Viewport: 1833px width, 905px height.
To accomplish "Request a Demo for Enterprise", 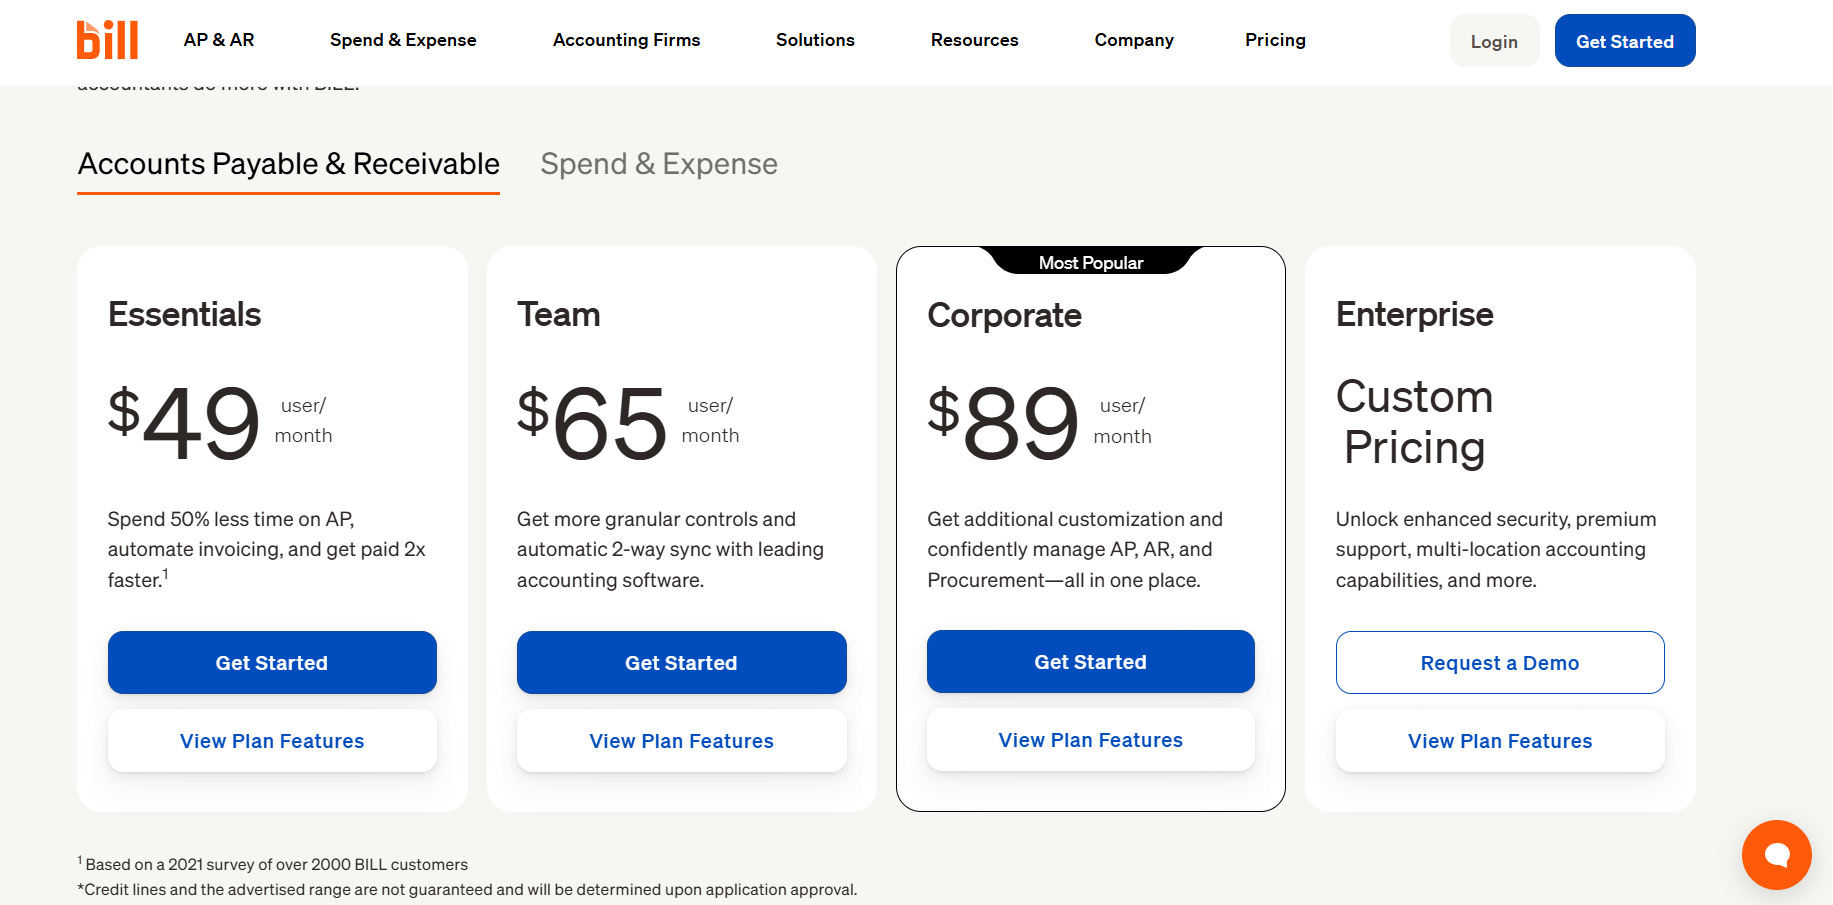I will click(1499, 663).
